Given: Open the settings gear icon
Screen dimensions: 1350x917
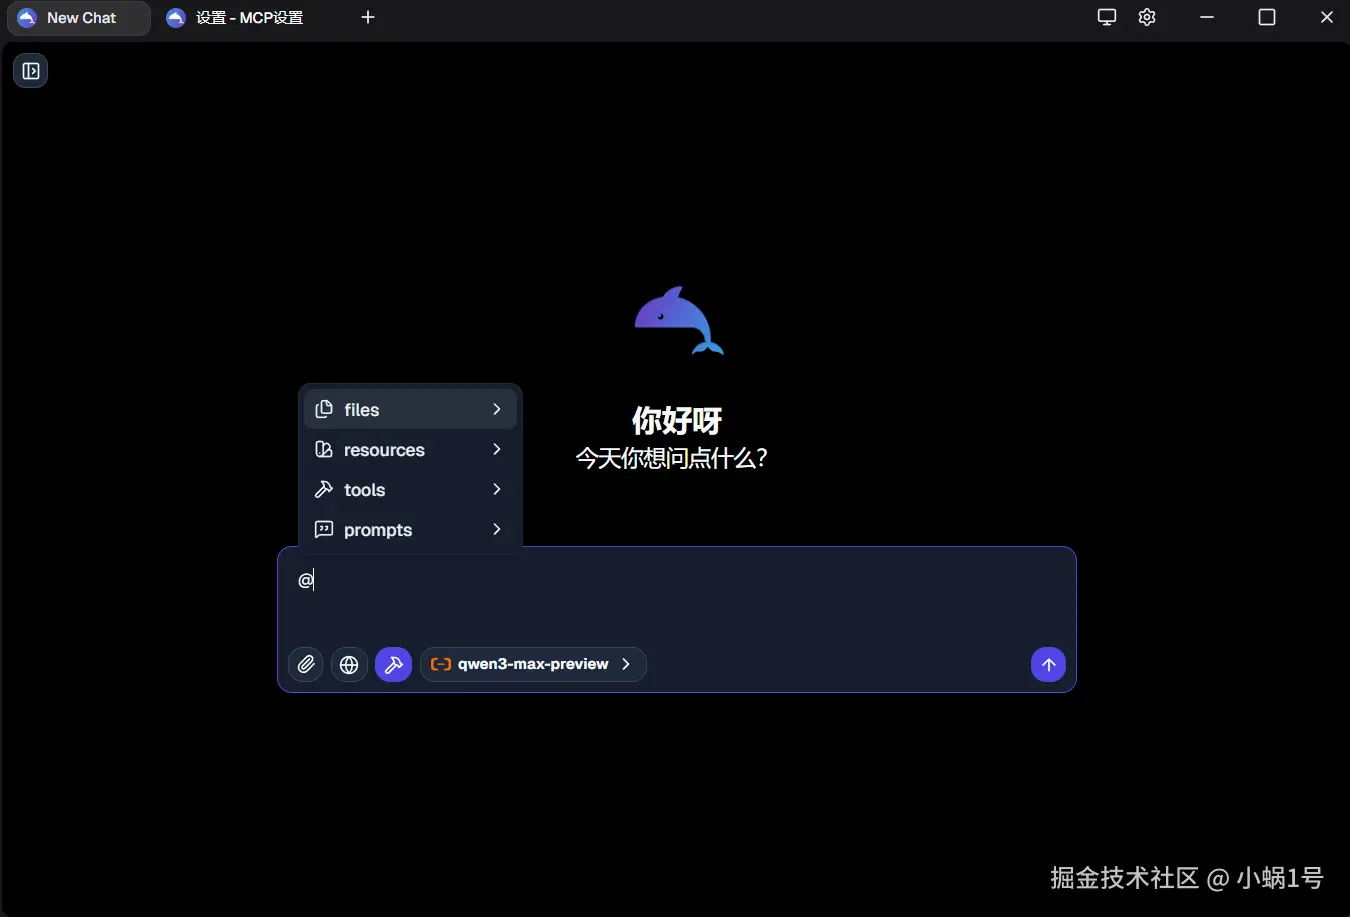Looking at the screenshot, I should (x=1147, y=17).
